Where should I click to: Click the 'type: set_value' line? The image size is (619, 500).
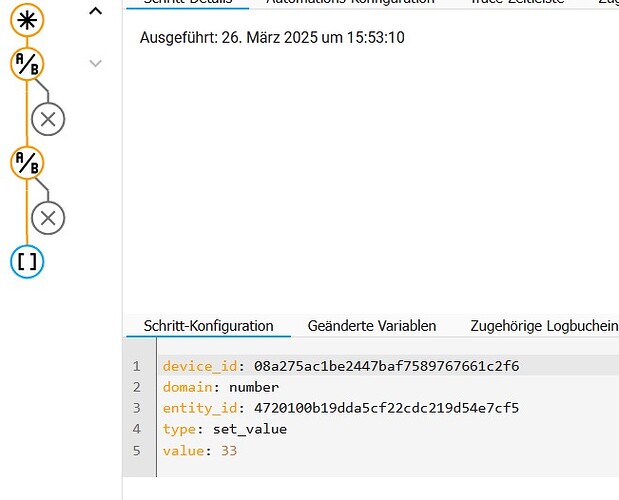pos(225,429)
